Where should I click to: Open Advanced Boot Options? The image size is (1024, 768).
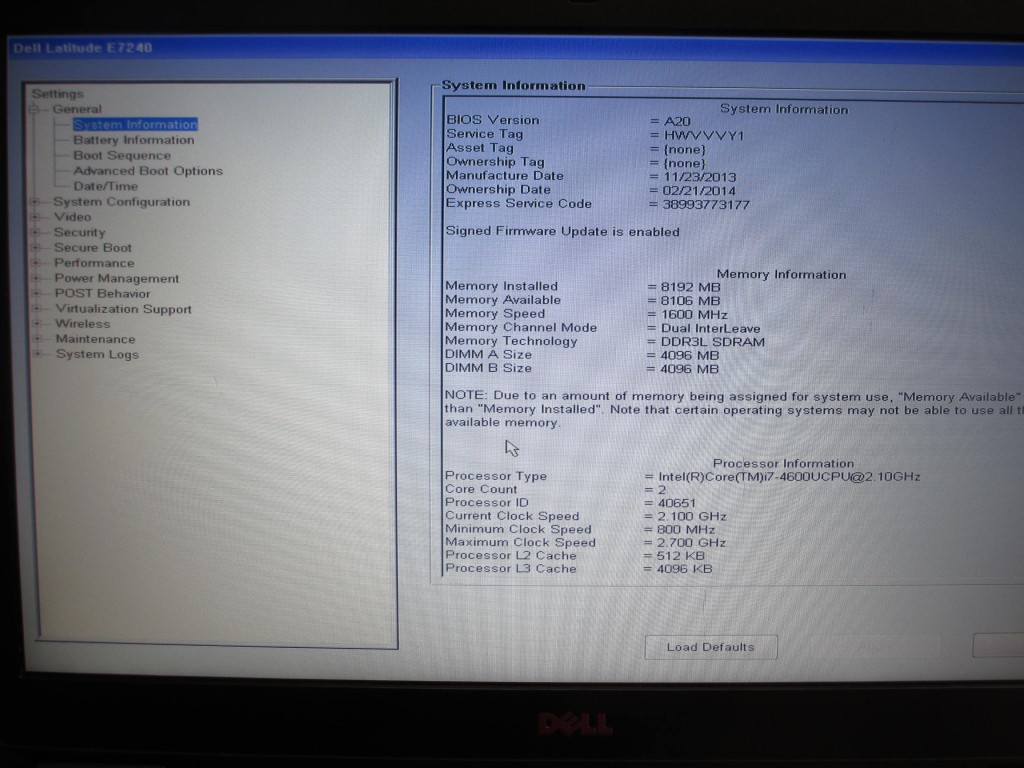148,170
